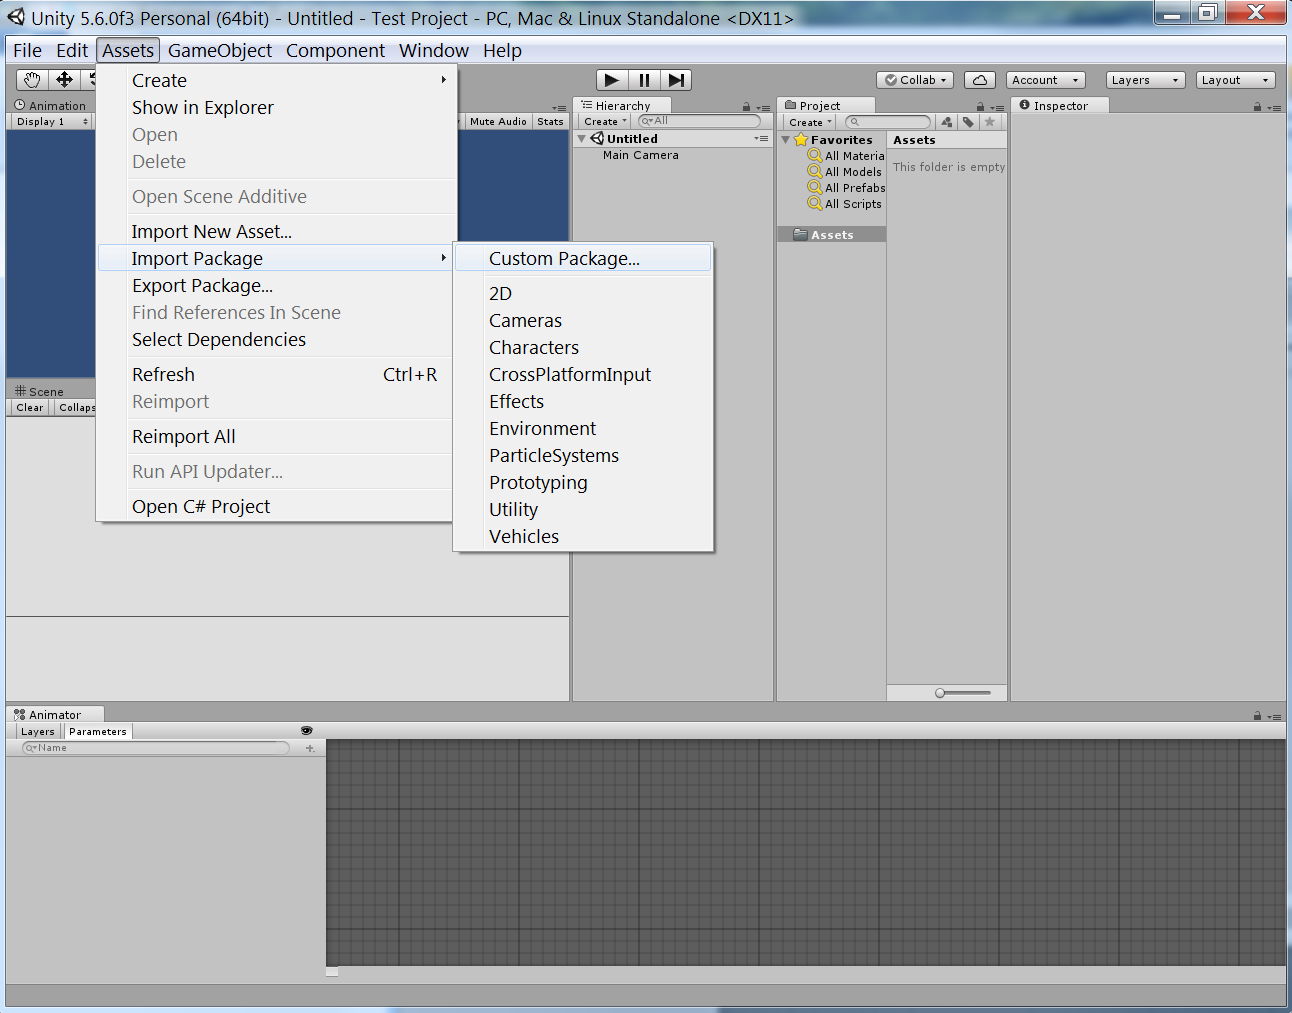Viewport: 1292px width, 1013px height.
Task: Toggle the Hierarchy panel lock
Action: [746, 107]
